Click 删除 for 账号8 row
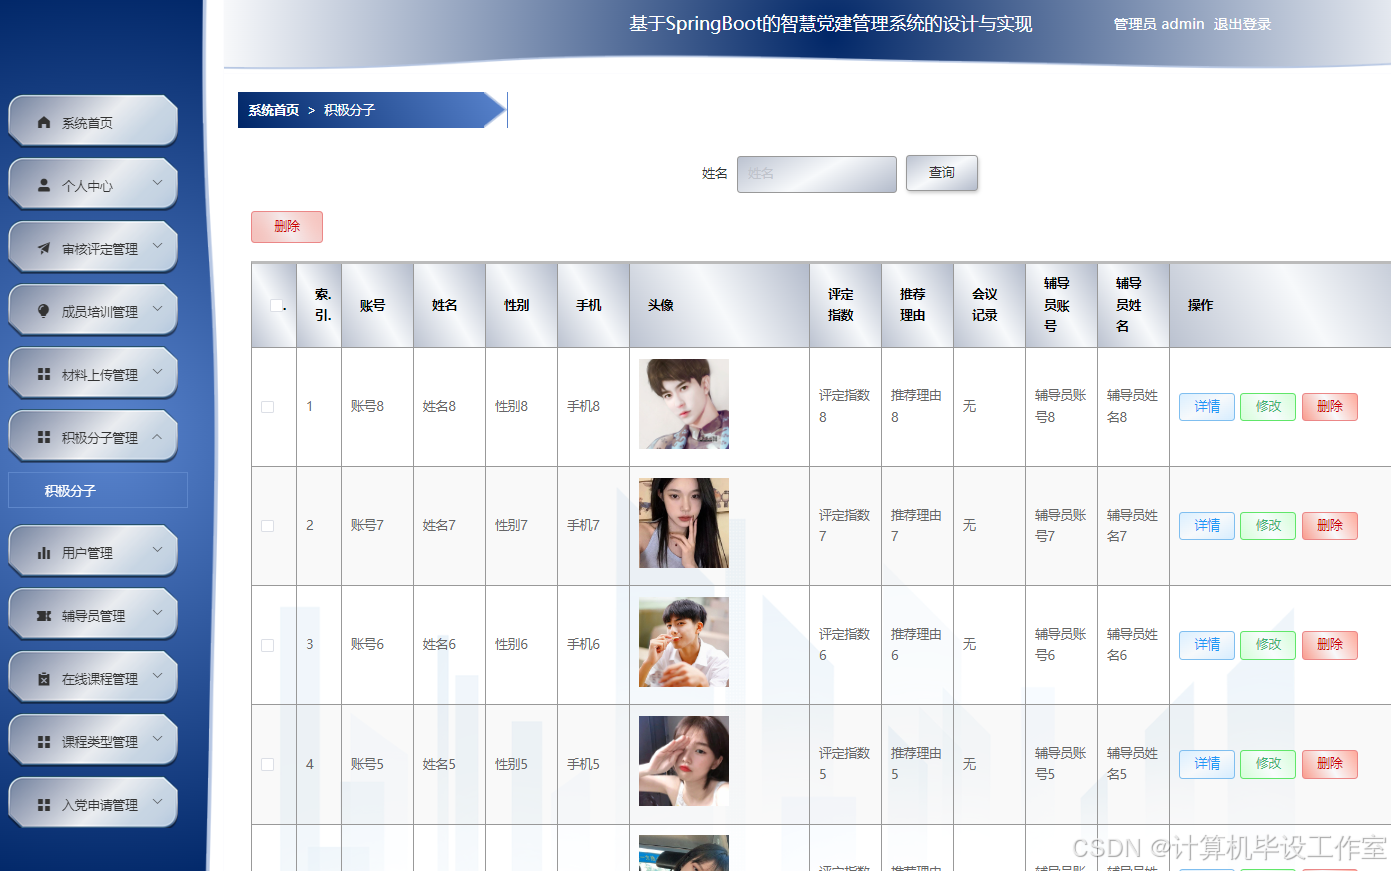Image resolution: width=1391 pixels, height=871 pixels. [1330, 407]
